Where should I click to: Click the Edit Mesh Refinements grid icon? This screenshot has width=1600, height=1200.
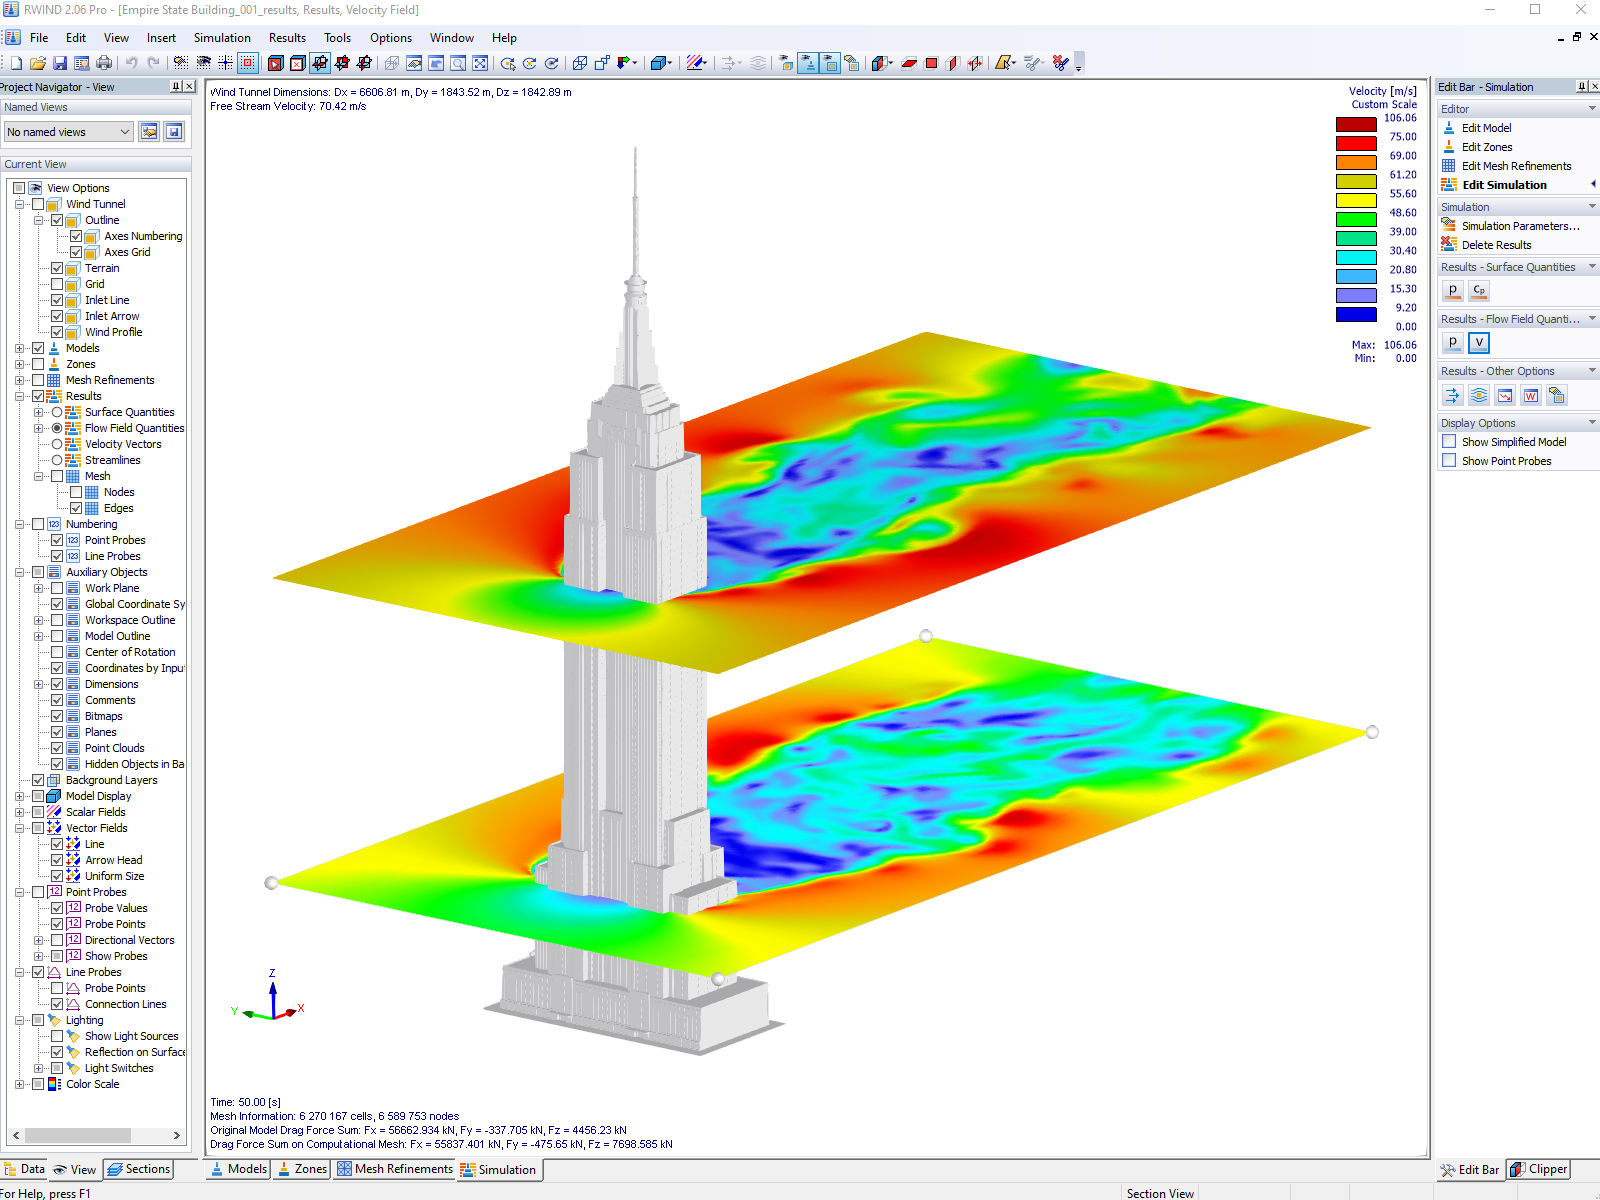pos(1449,166)
